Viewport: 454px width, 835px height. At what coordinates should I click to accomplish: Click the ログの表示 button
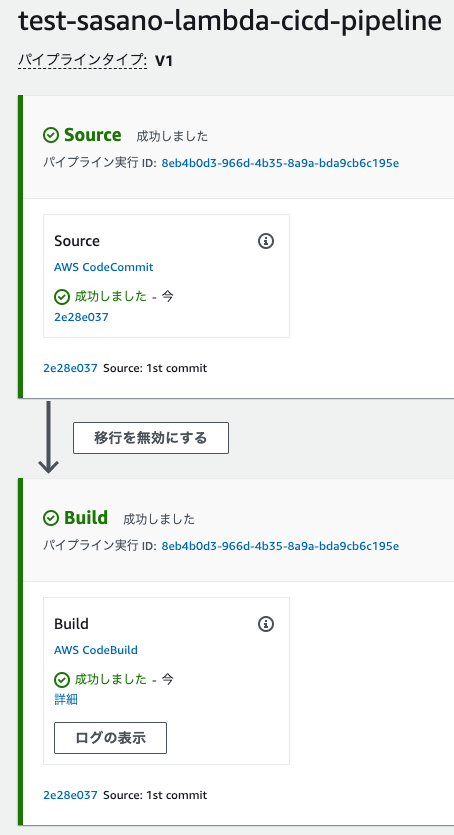tap(110, 738)
